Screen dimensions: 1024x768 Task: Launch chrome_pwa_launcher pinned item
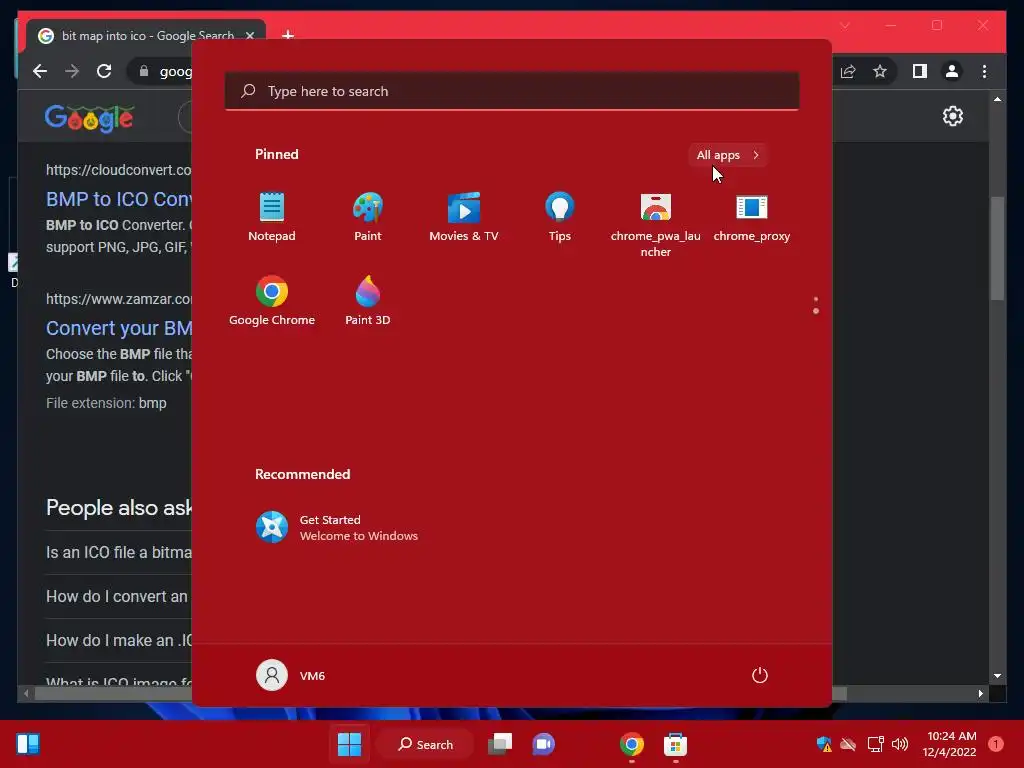656,224
